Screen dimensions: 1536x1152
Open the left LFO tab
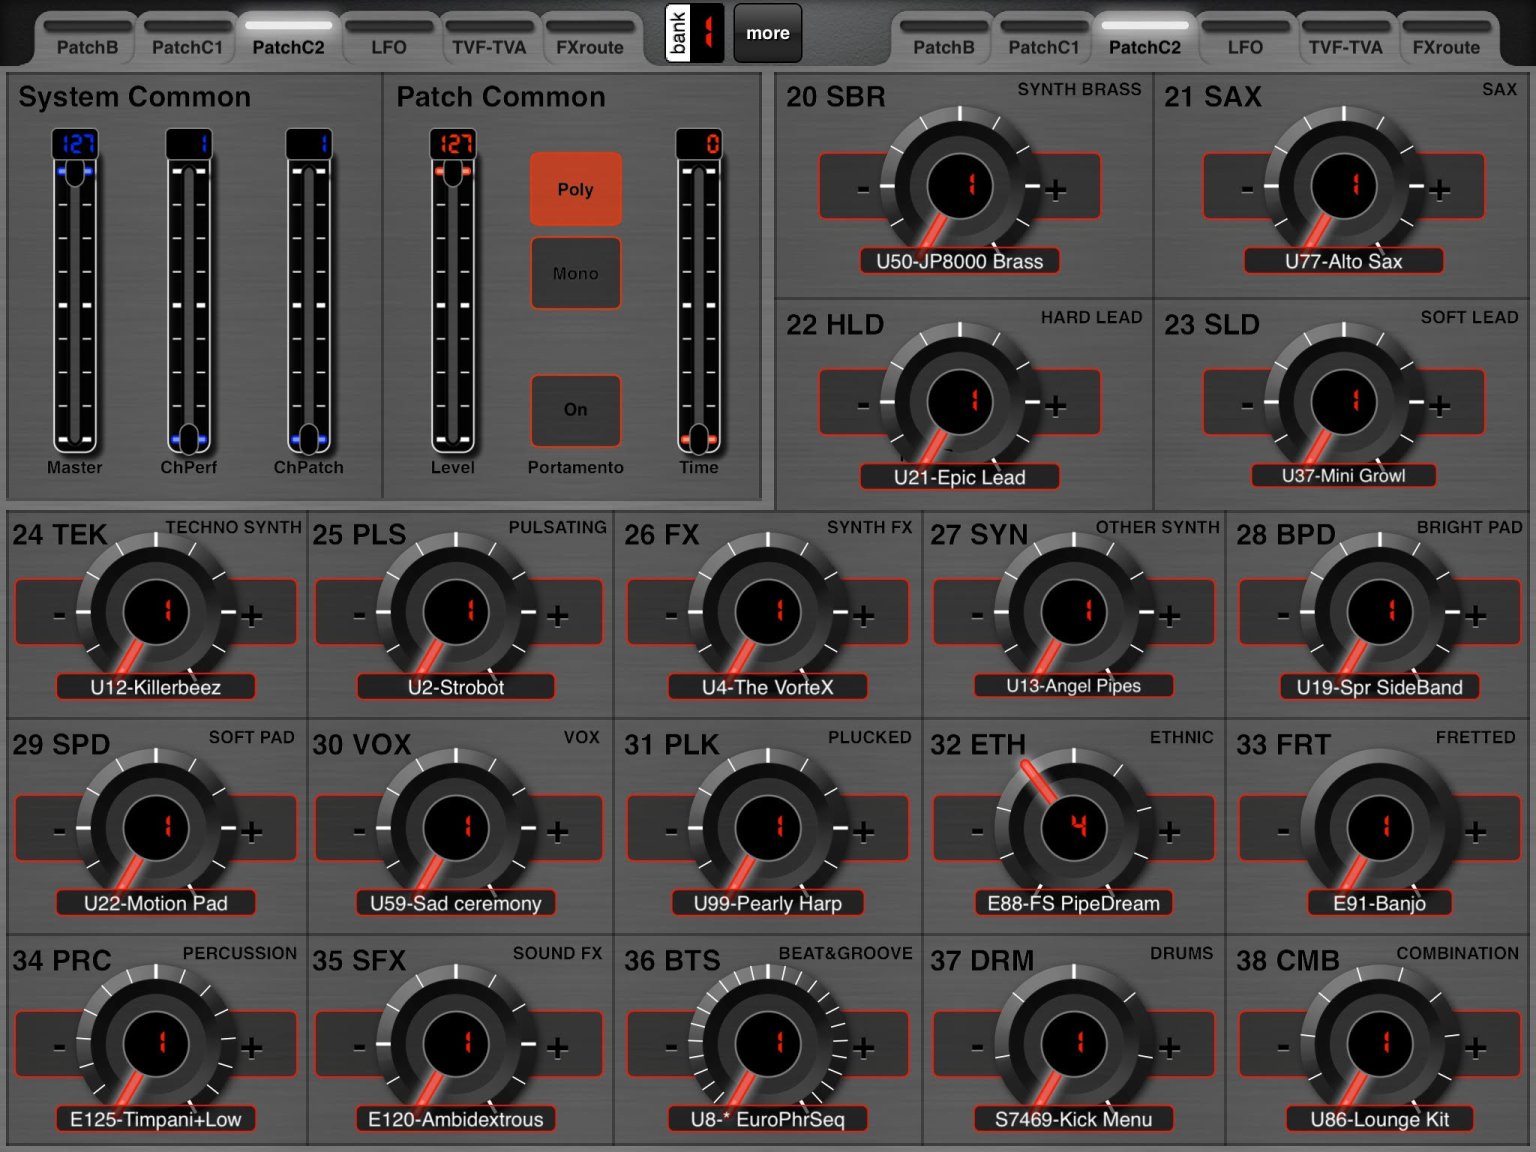[389, 40]
